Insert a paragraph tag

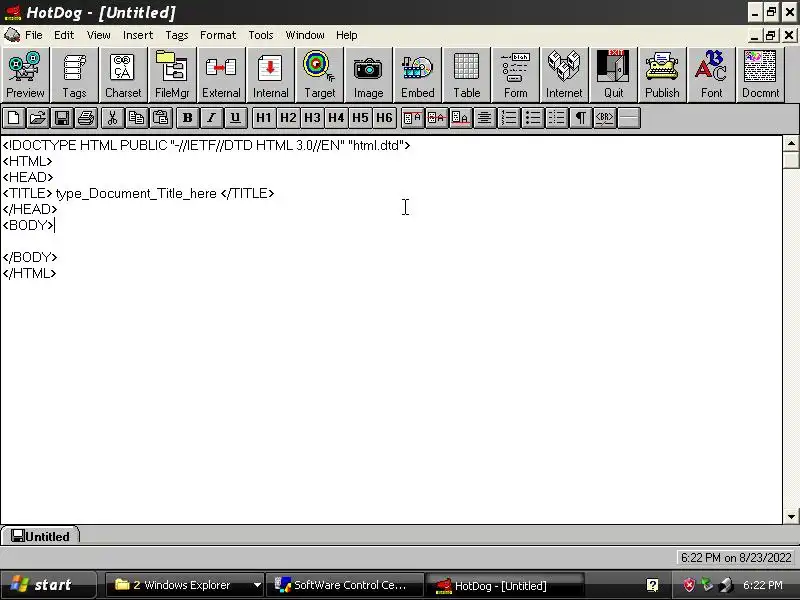point(581,118)
